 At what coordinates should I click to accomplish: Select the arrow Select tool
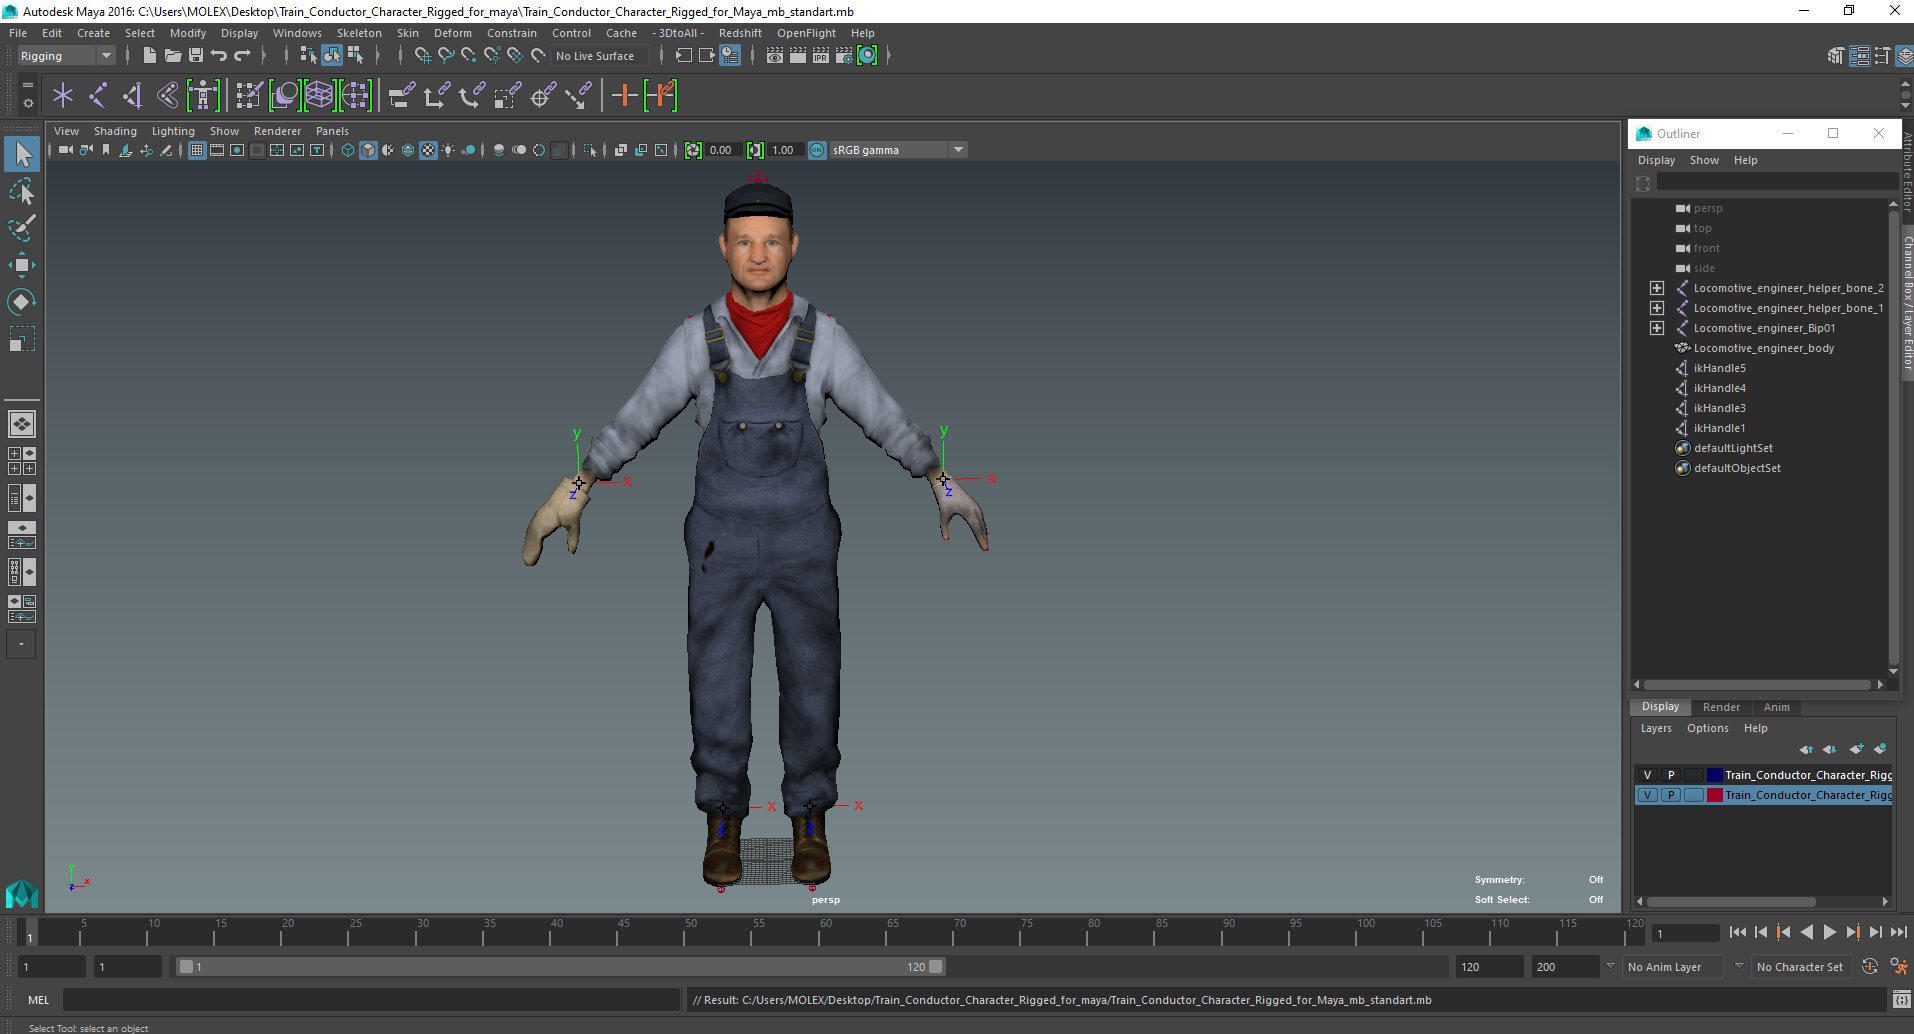pos(22,154)
